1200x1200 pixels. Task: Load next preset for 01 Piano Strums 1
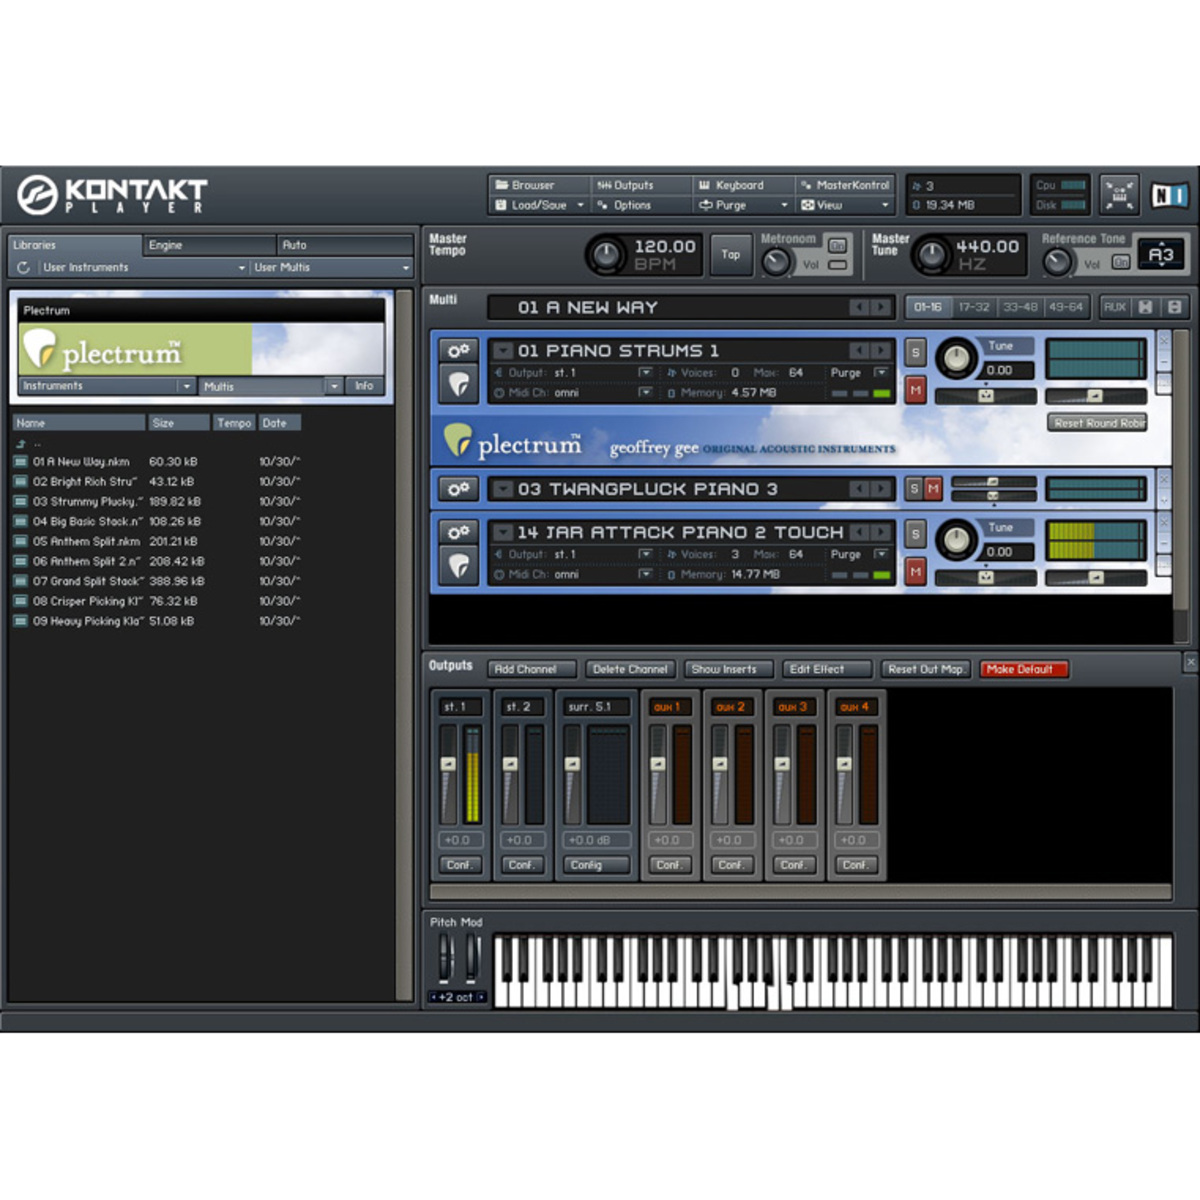(880, 350)
